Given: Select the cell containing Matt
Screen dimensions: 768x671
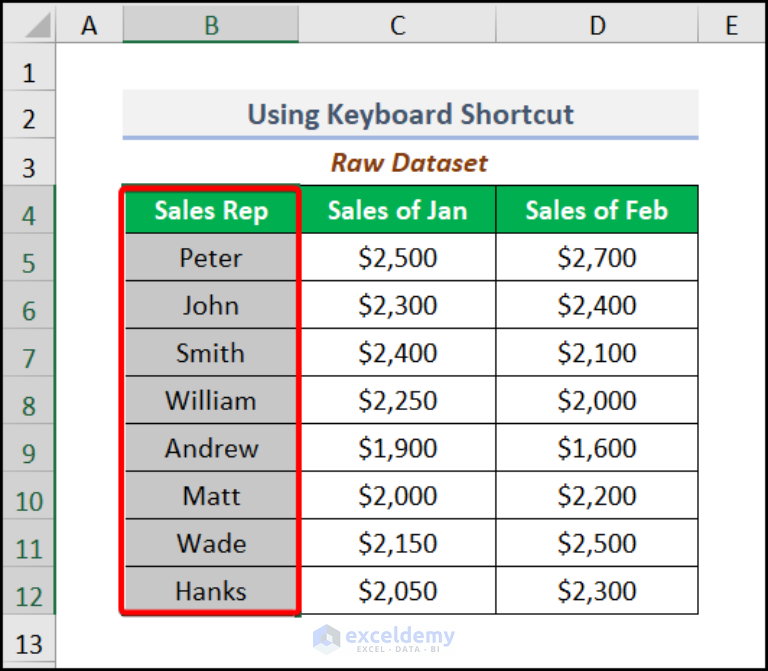Looking at the screenshot, I should coord(211,496).
